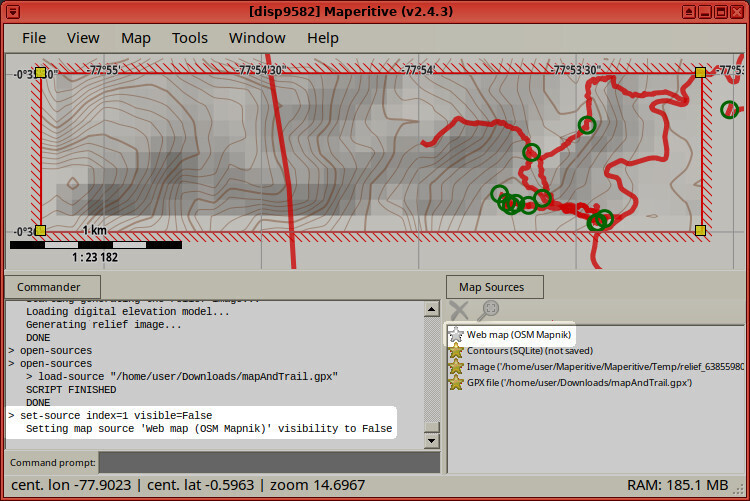Viewport: 750px width, 501px height.
Task: Open the Tools menu
Action: 189,38
